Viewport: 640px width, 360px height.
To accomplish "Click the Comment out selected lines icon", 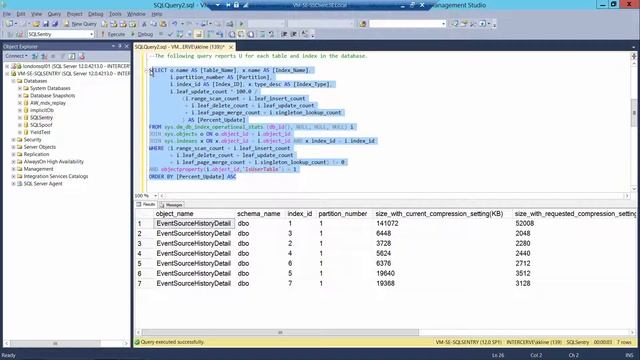I will point(262,34).
